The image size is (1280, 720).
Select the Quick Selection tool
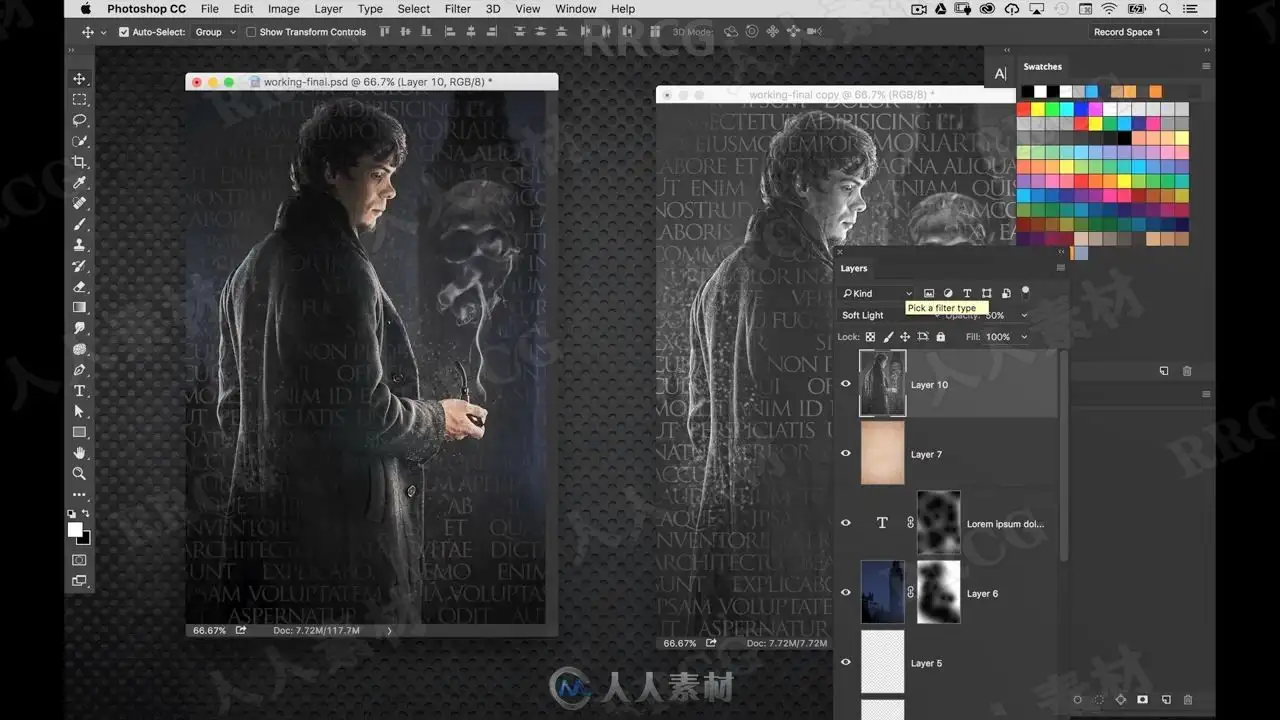80,141
